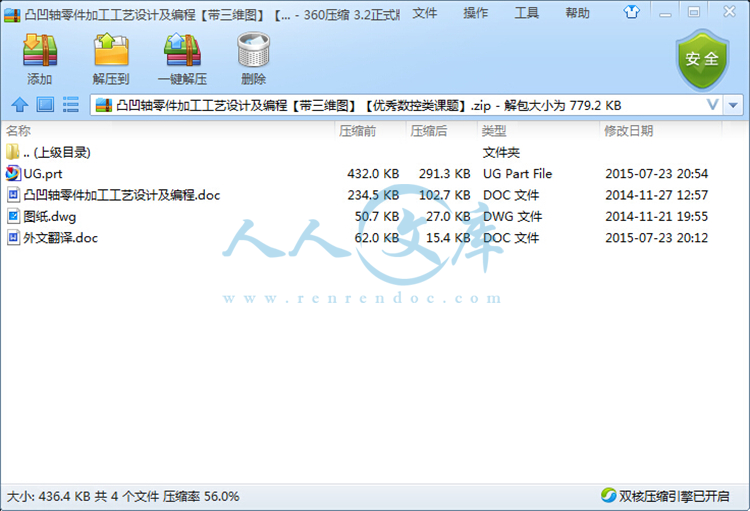Click the status bar size summary text
The height and width of the screenshot is (511, 750).
tap(123, 496)
